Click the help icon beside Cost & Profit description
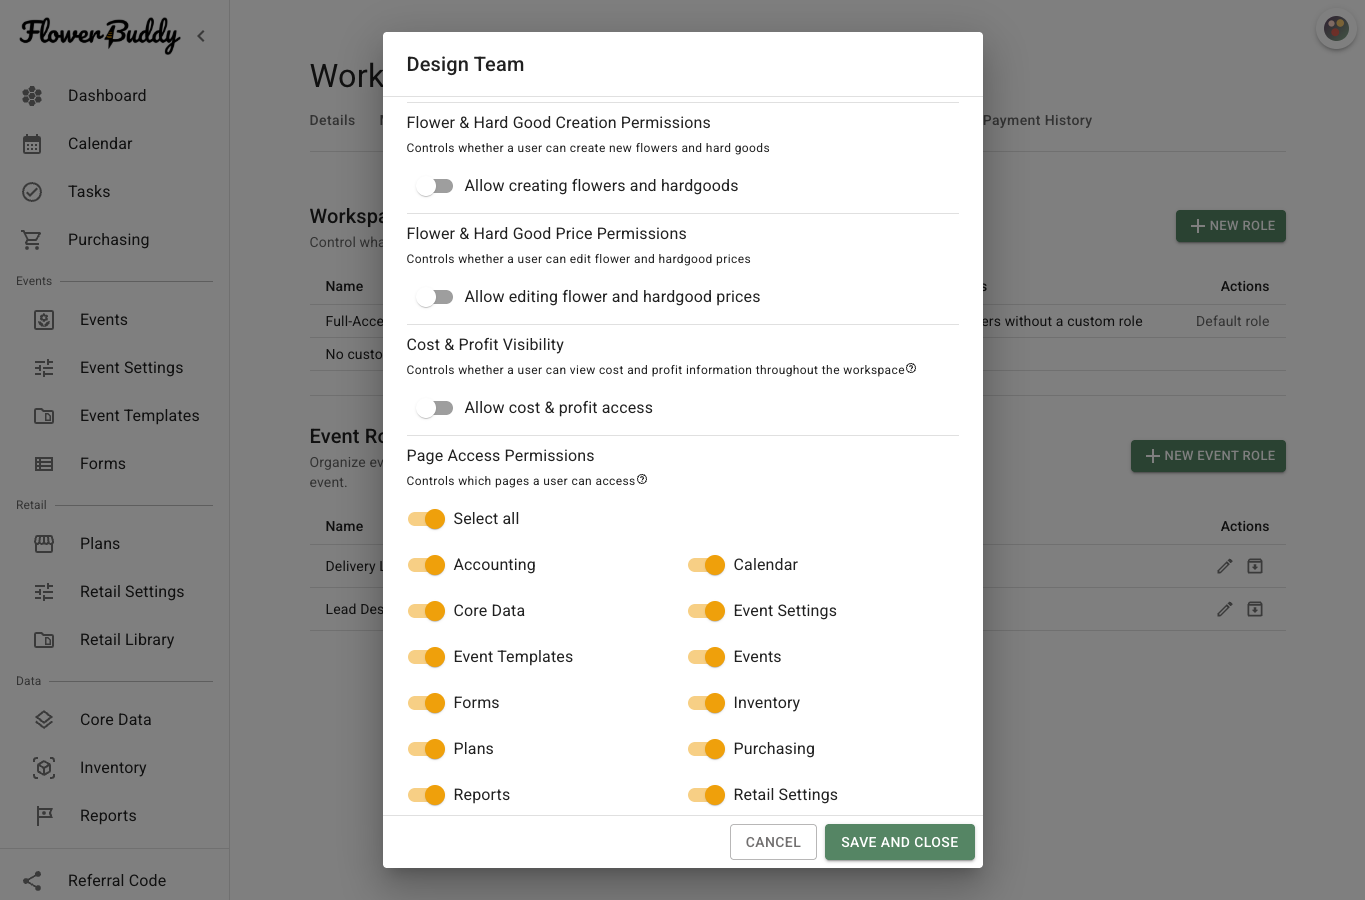 tap(911, 368)
